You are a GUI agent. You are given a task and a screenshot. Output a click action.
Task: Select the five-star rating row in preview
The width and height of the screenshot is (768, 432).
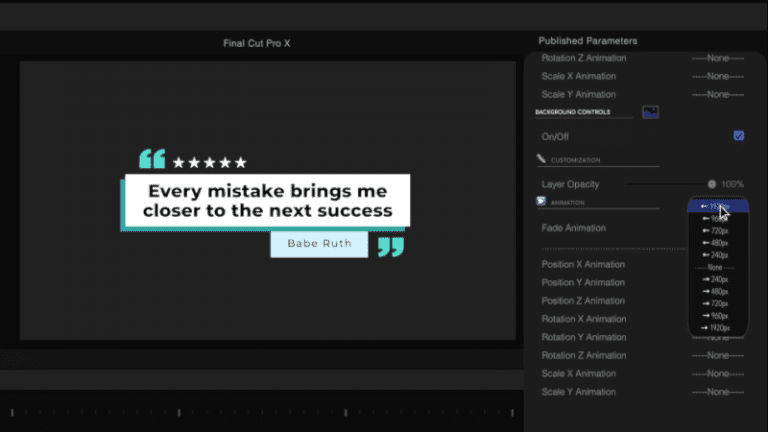coord(209,163)
